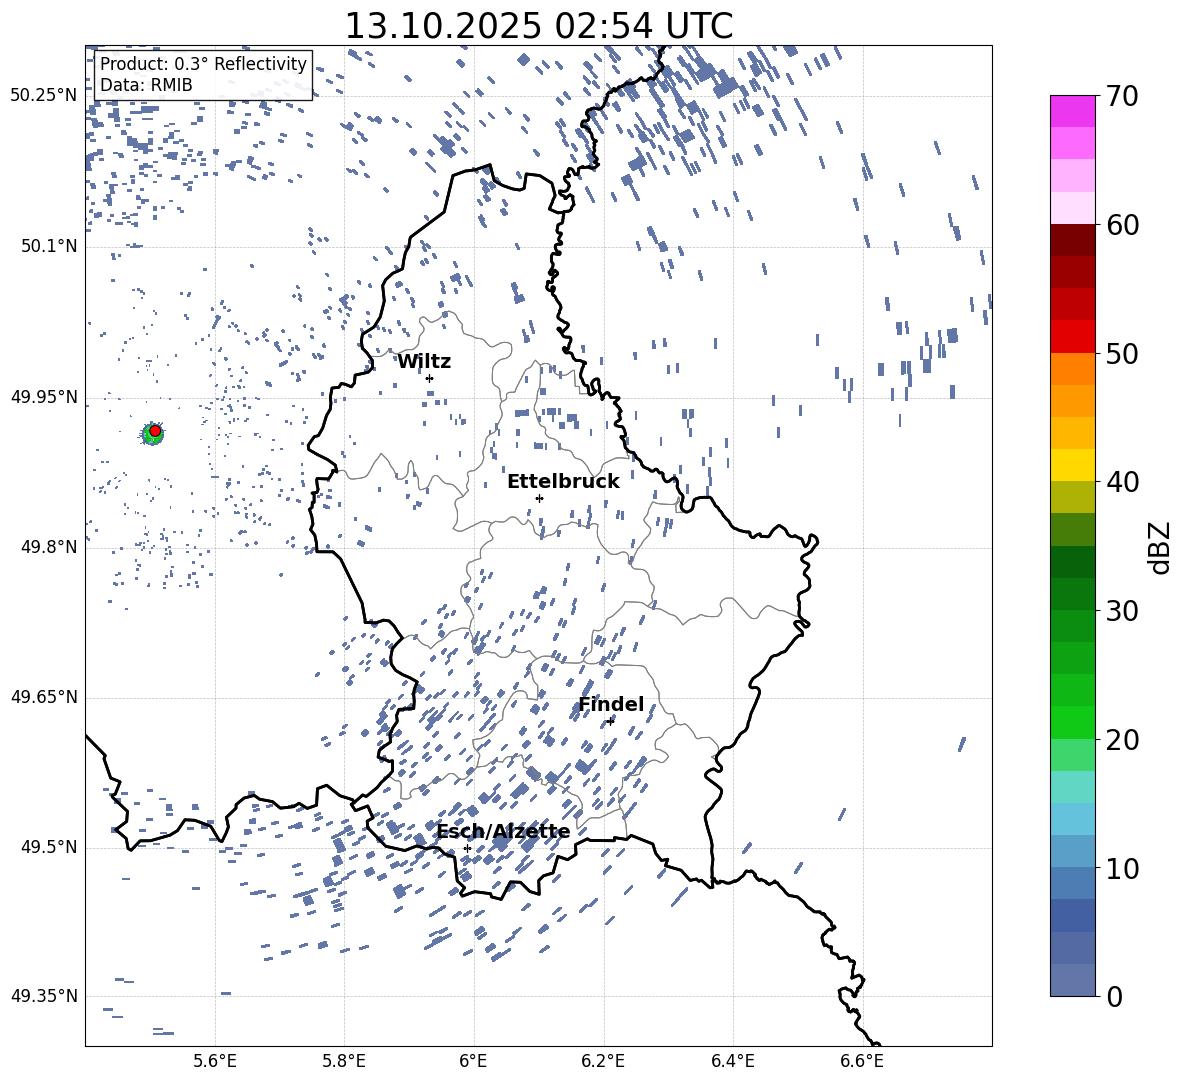Viewport: 1184px width, 1081px height.
Task: Click the 5.6°E longitude tick label
Action: (215, 1061)
